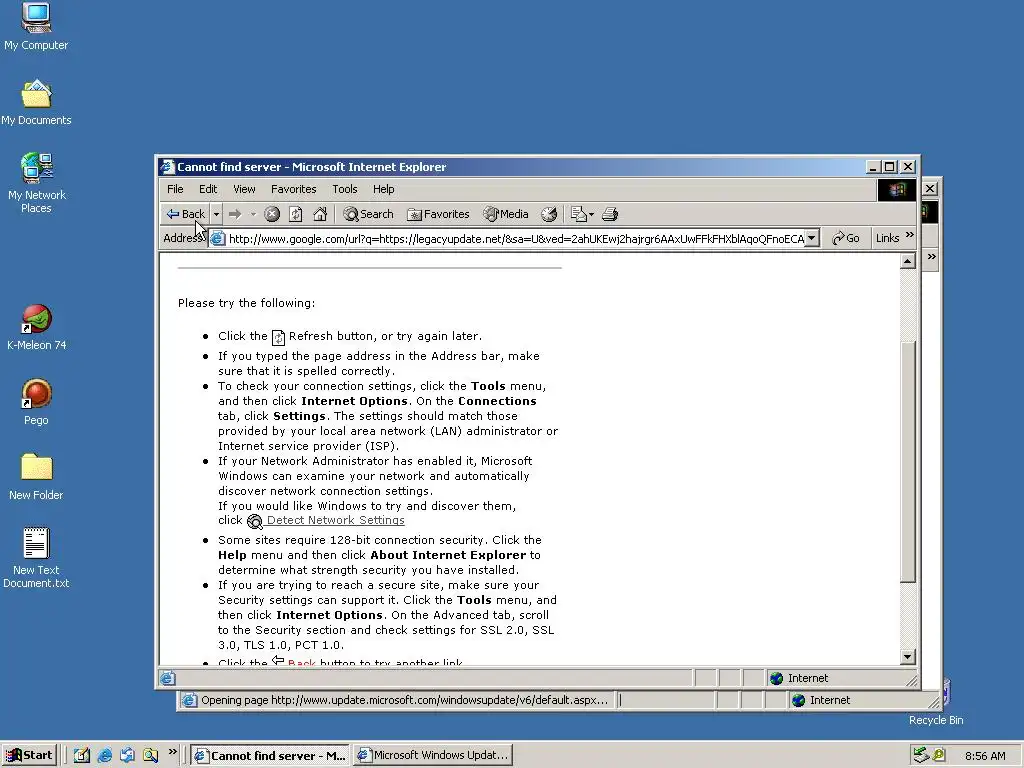The width and height of the screenshot is (1024, 768).
Task: Select the My Network Places desktop icon
Action: point(37,183)
